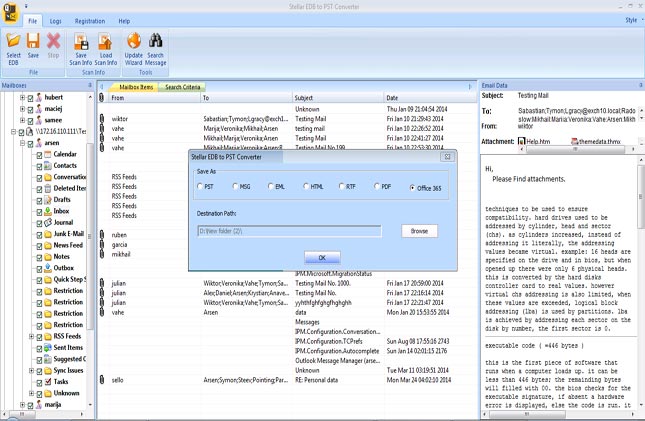
Task: Open the Help.htm attachment
Action: [x=534, y=142]
